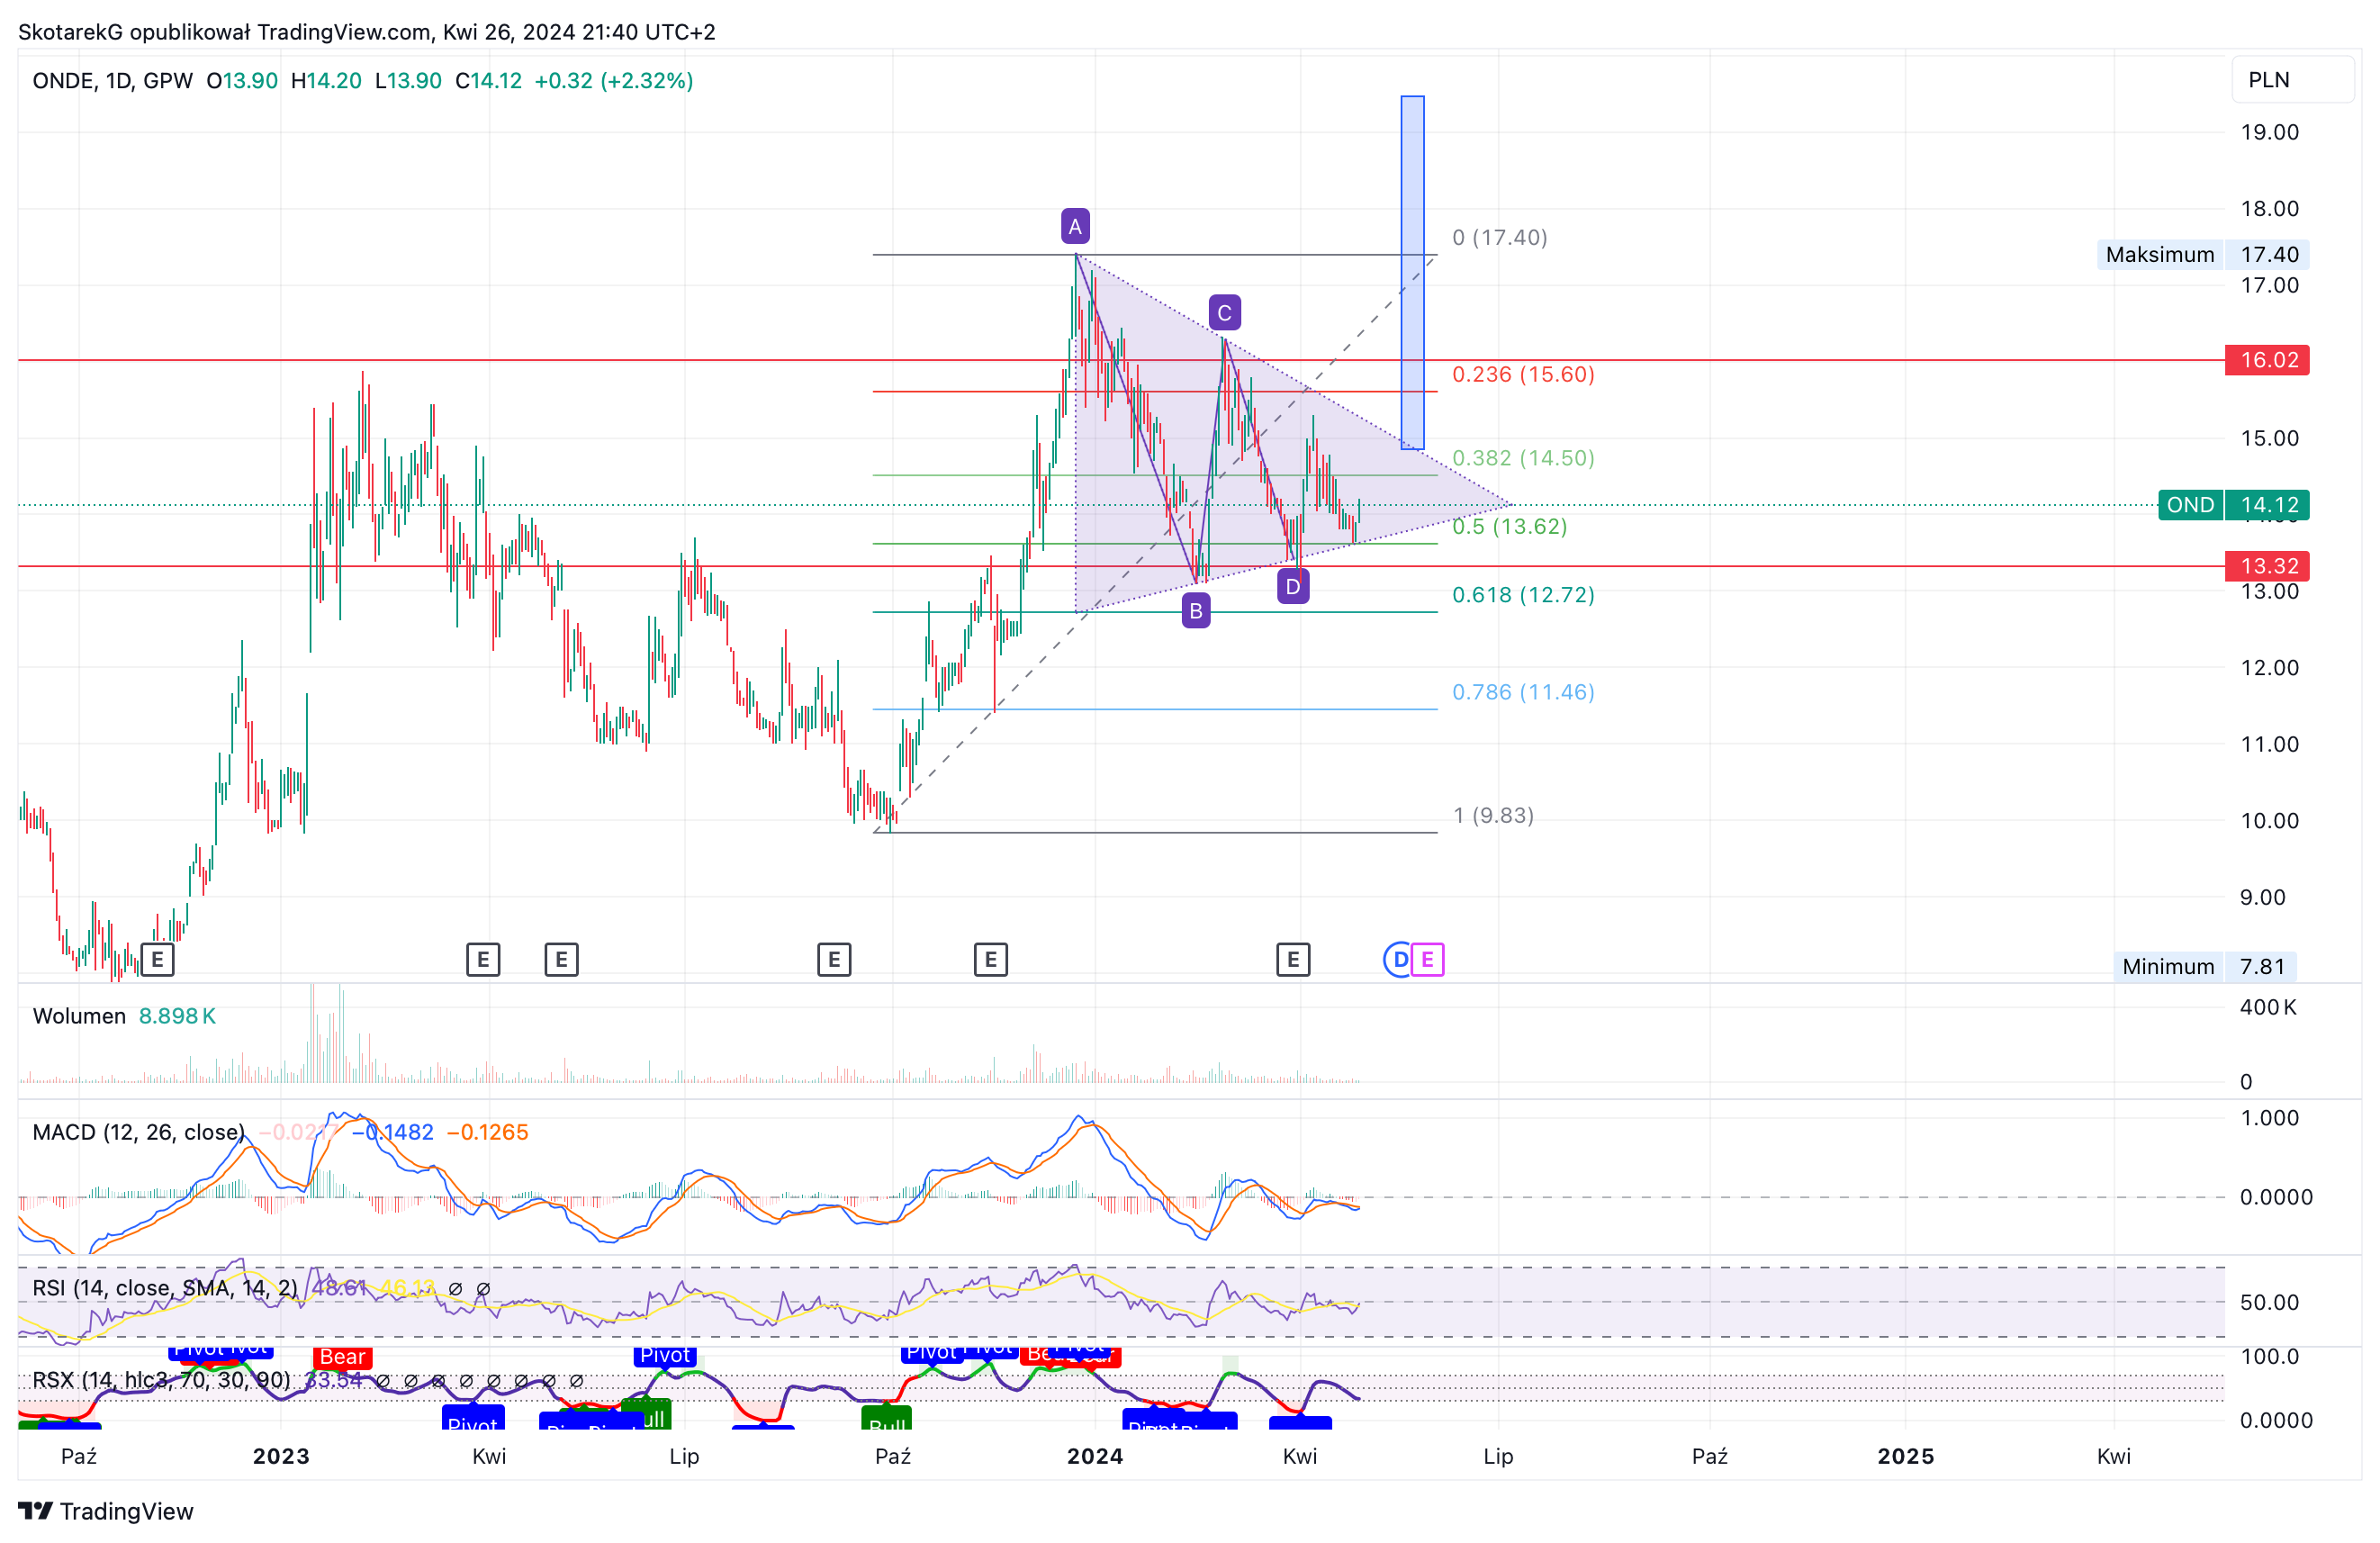Click the Fibonacci 1 (9.83) level label
This screenshot has width=2380, height=1543.
(x=1493, y=815)
